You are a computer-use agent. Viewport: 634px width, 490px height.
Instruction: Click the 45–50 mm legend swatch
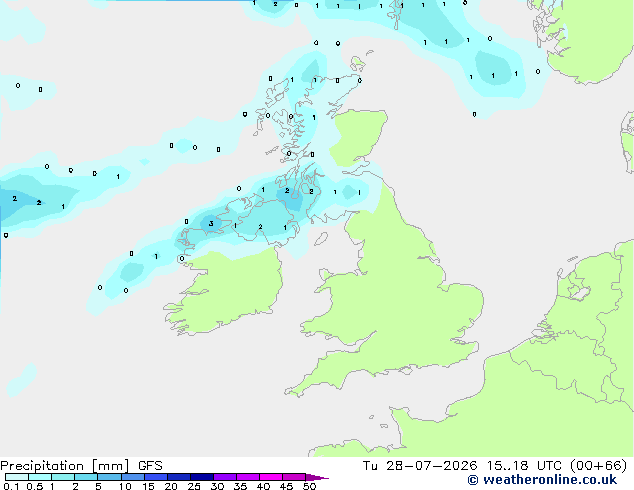tap(294, 477)
